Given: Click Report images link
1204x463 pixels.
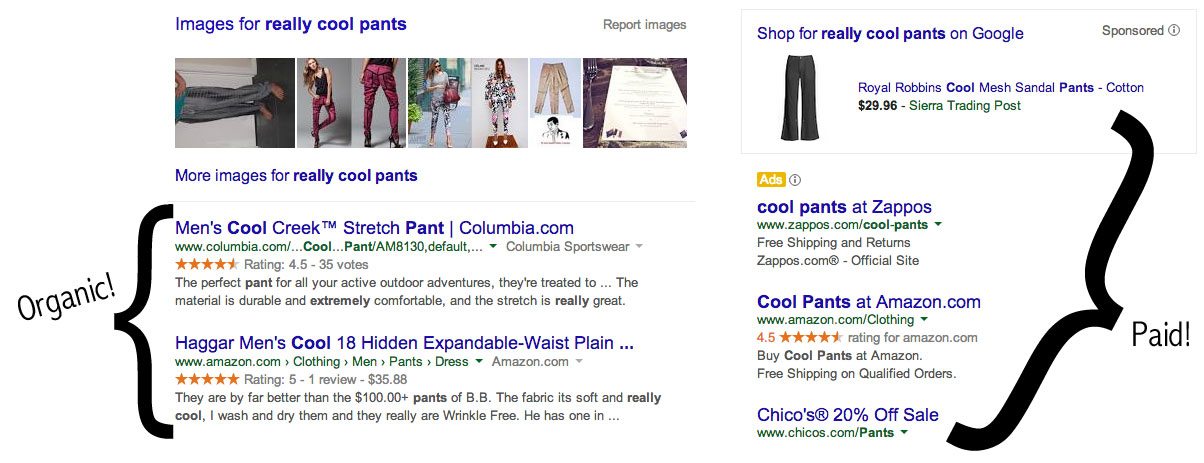Looking at the screenshot, I should [x=645, y=25].
